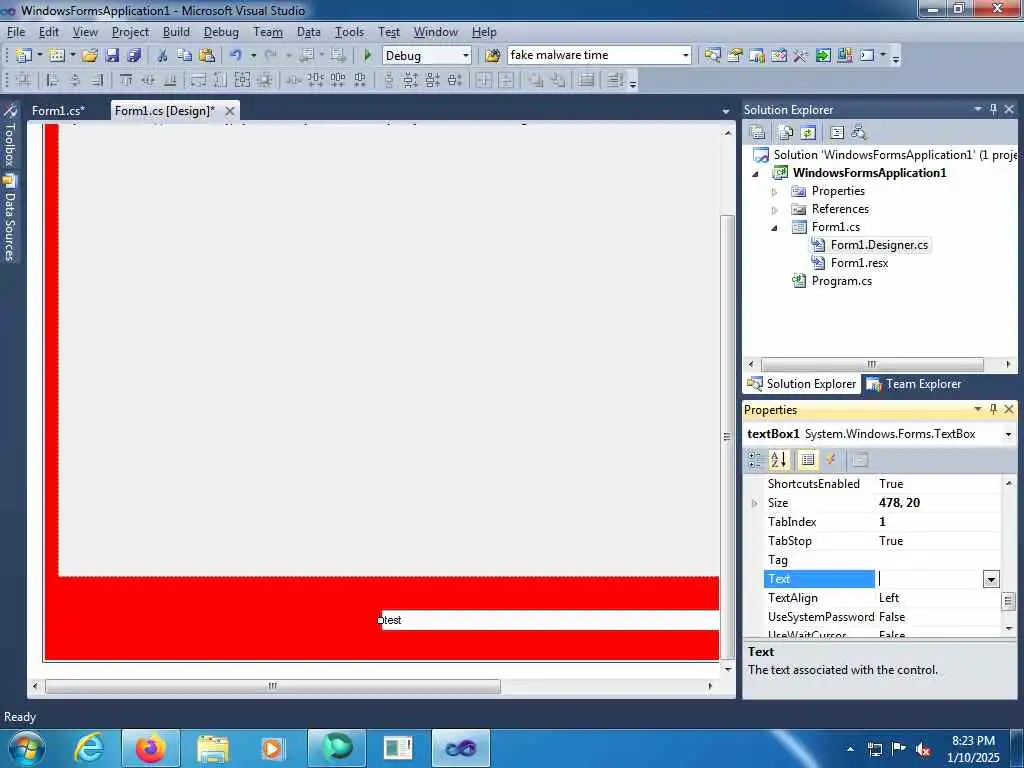The width and height of the screenshot is (1024, 768).
Task: Open the Debug menu
Action: point(221,31)
